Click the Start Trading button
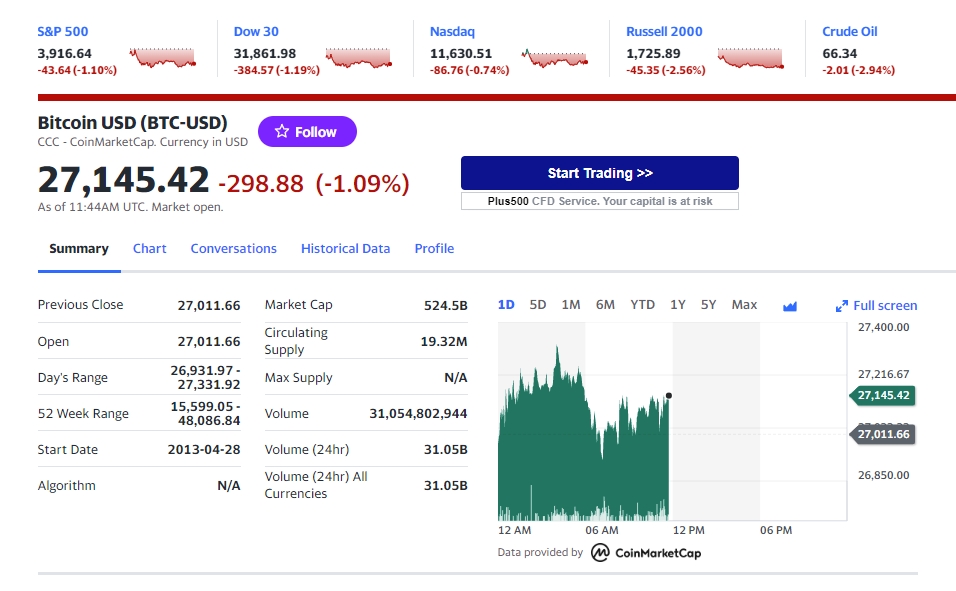The image size is (956, 591). [600, 173]
